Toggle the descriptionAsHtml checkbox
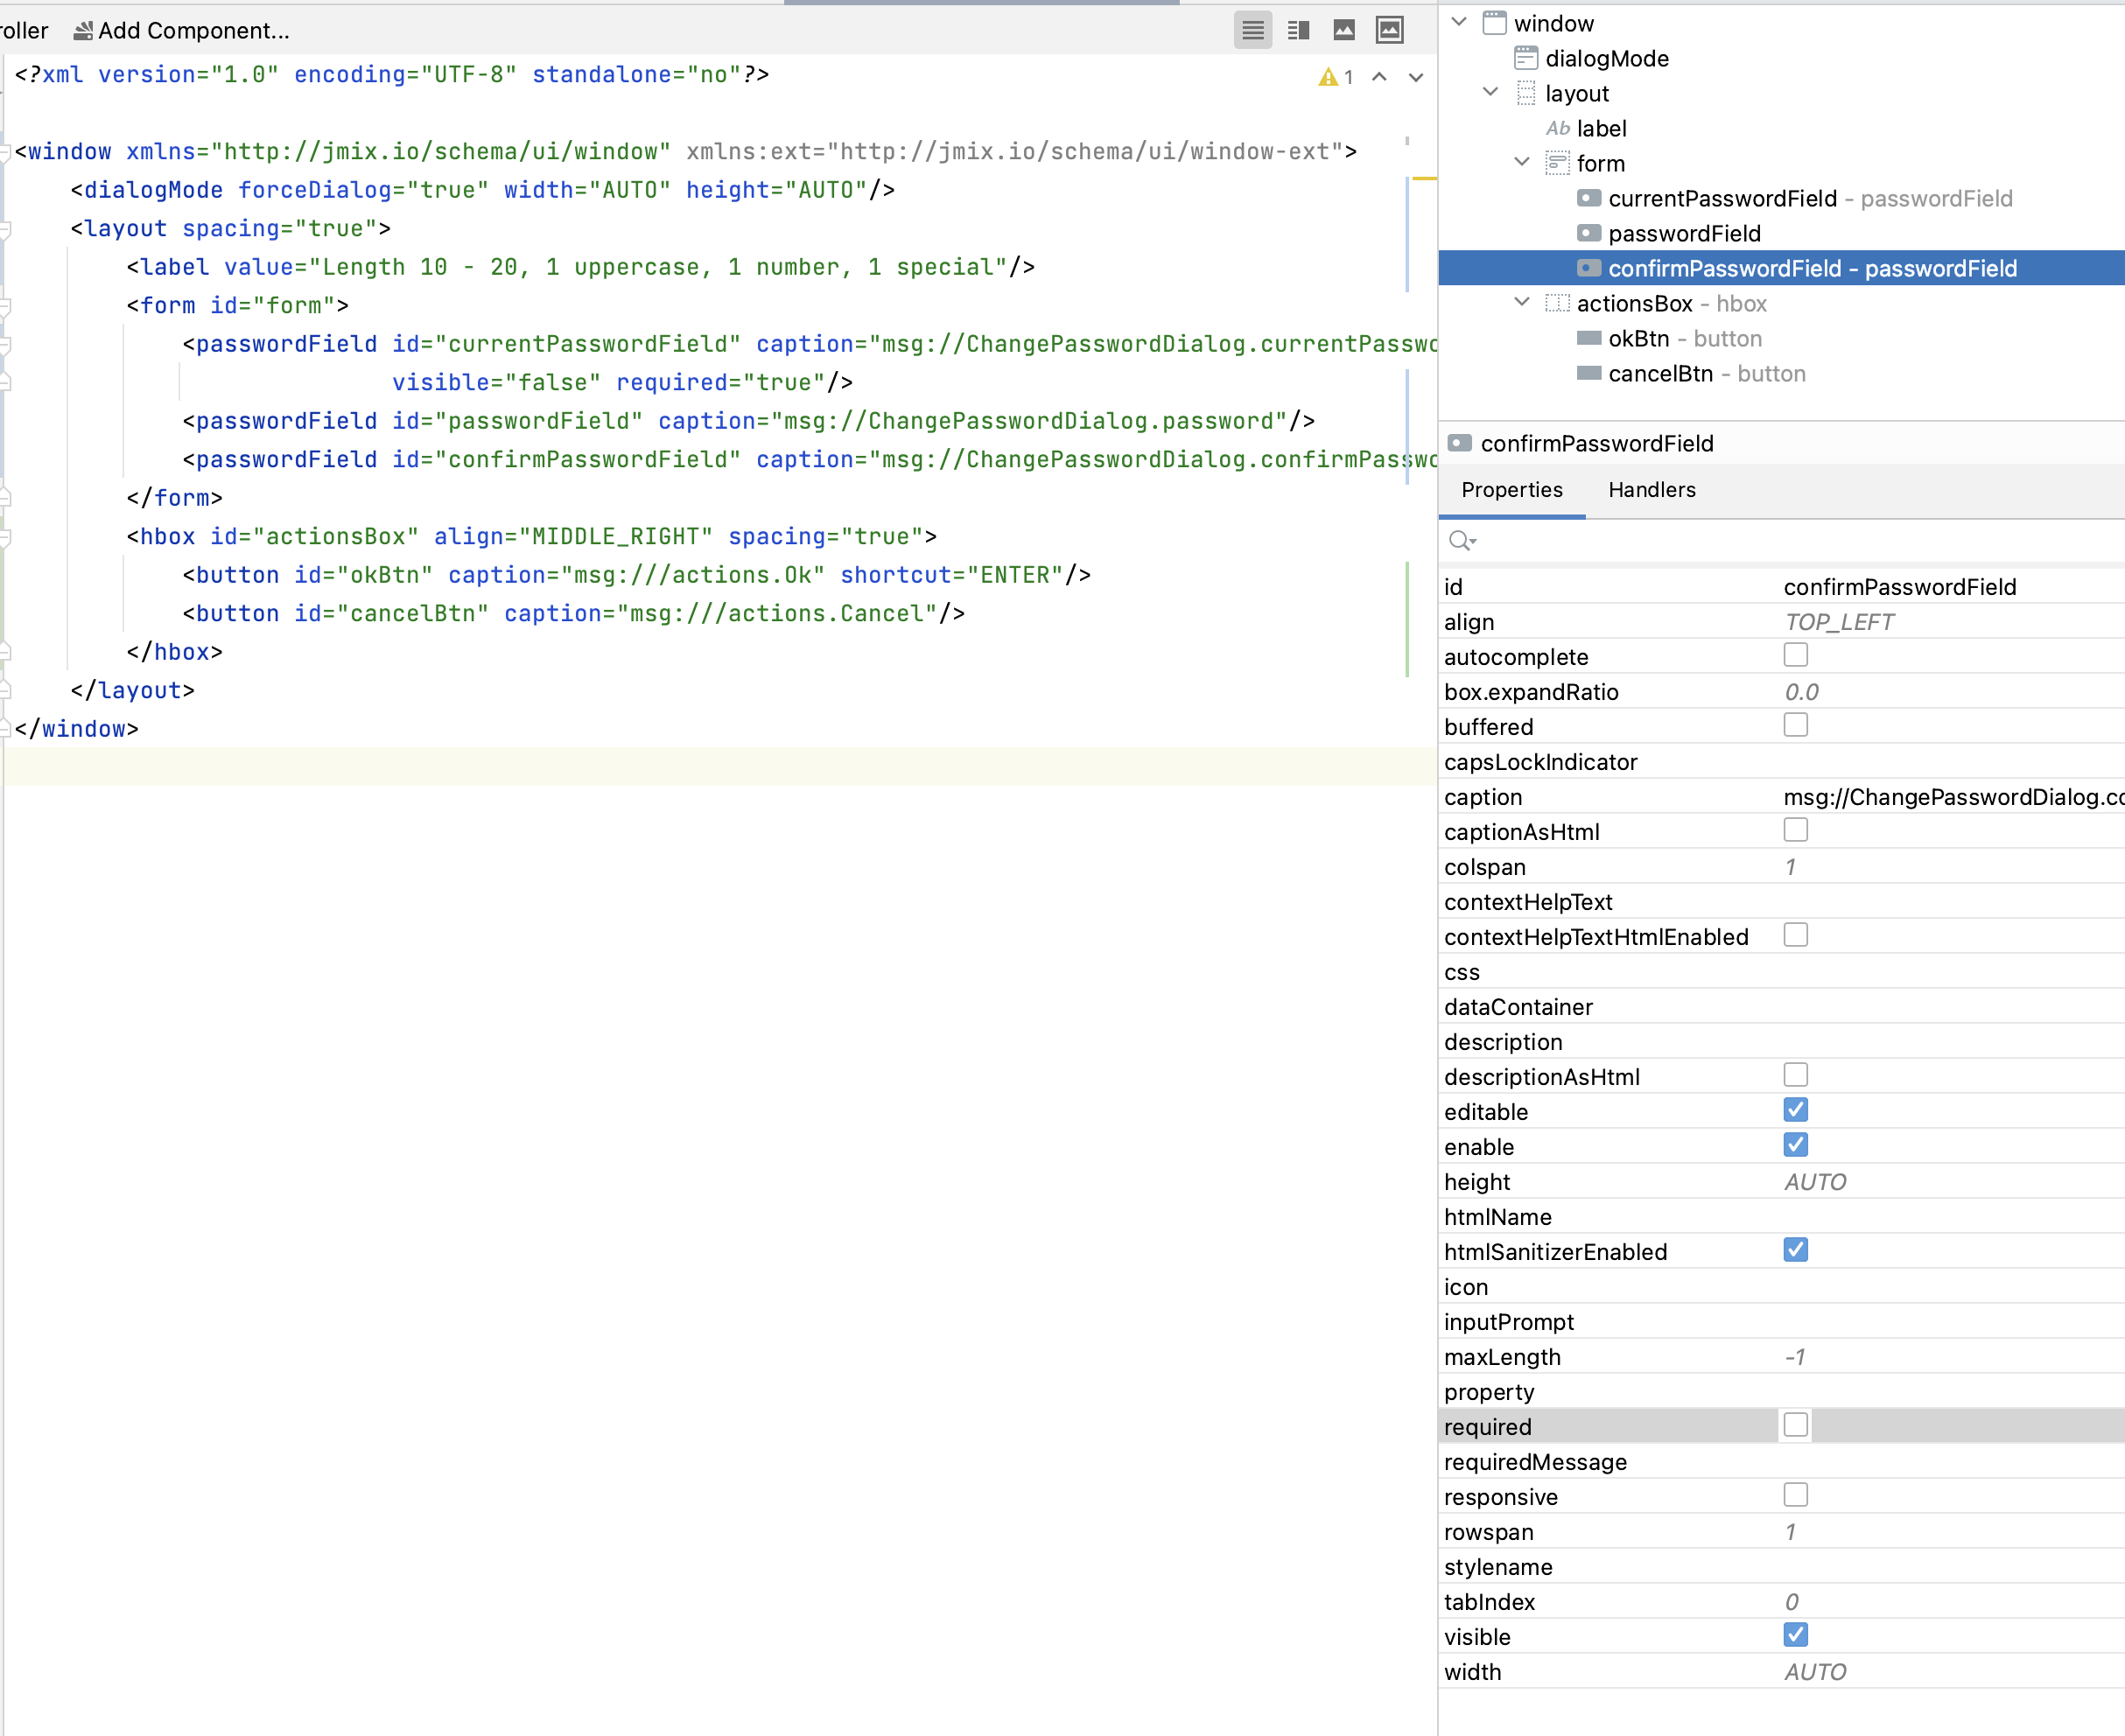2125x1736 pixels. click(x=1795, y=1075)
